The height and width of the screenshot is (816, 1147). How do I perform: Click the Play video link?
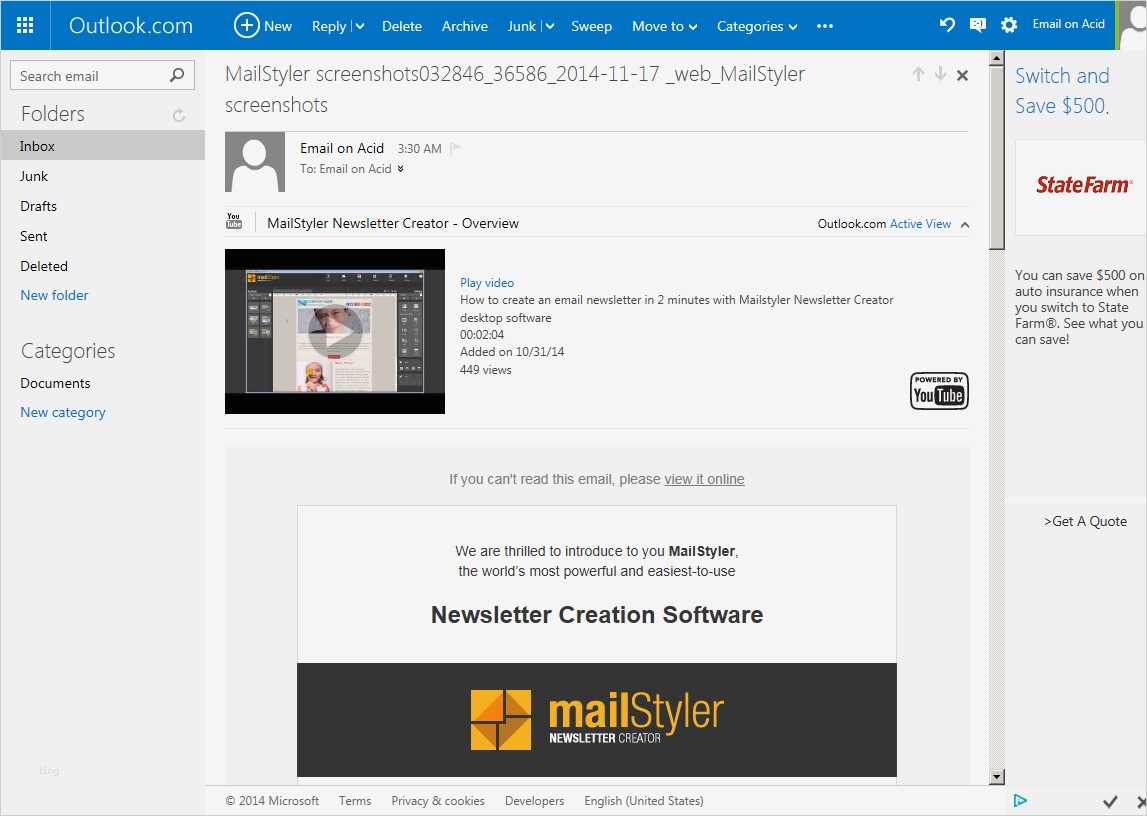pos(487,282)
